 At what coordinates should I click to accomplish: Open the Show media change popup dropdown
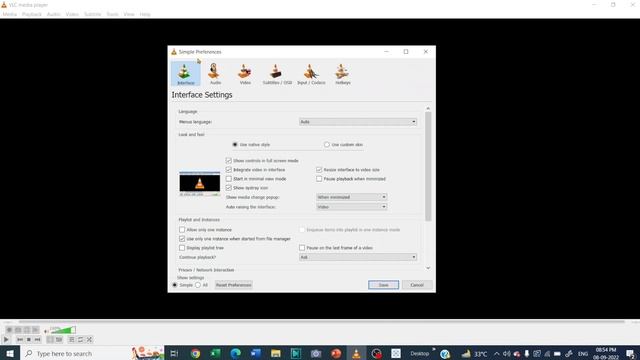351,197
